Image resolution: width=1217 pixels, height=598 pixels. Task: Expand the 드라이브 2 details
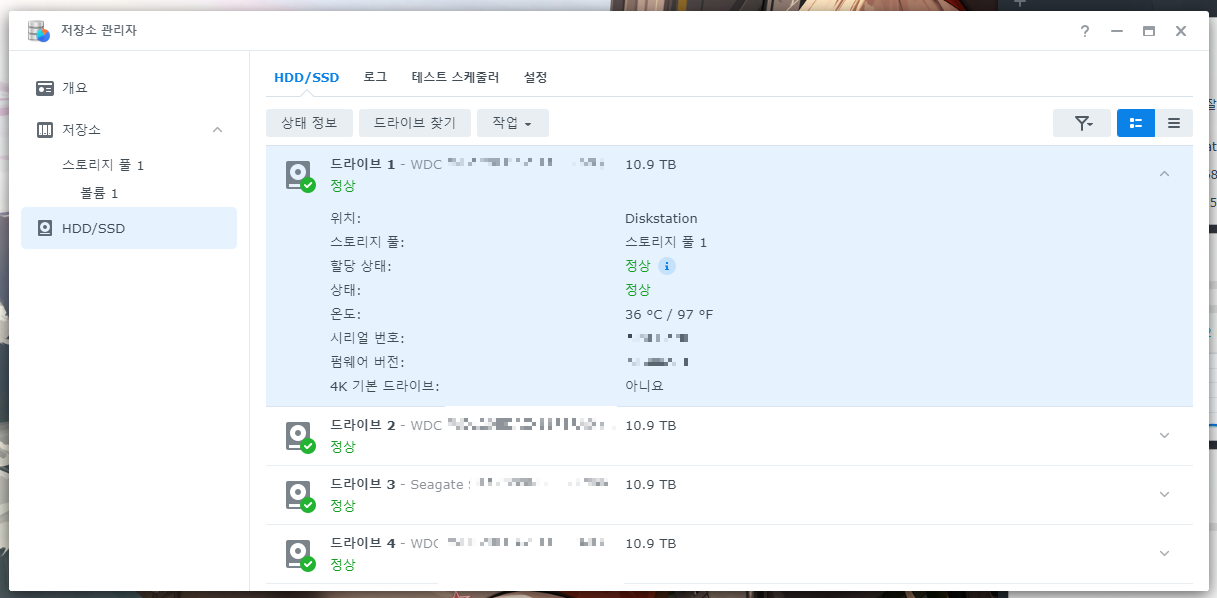point(1164,435)
